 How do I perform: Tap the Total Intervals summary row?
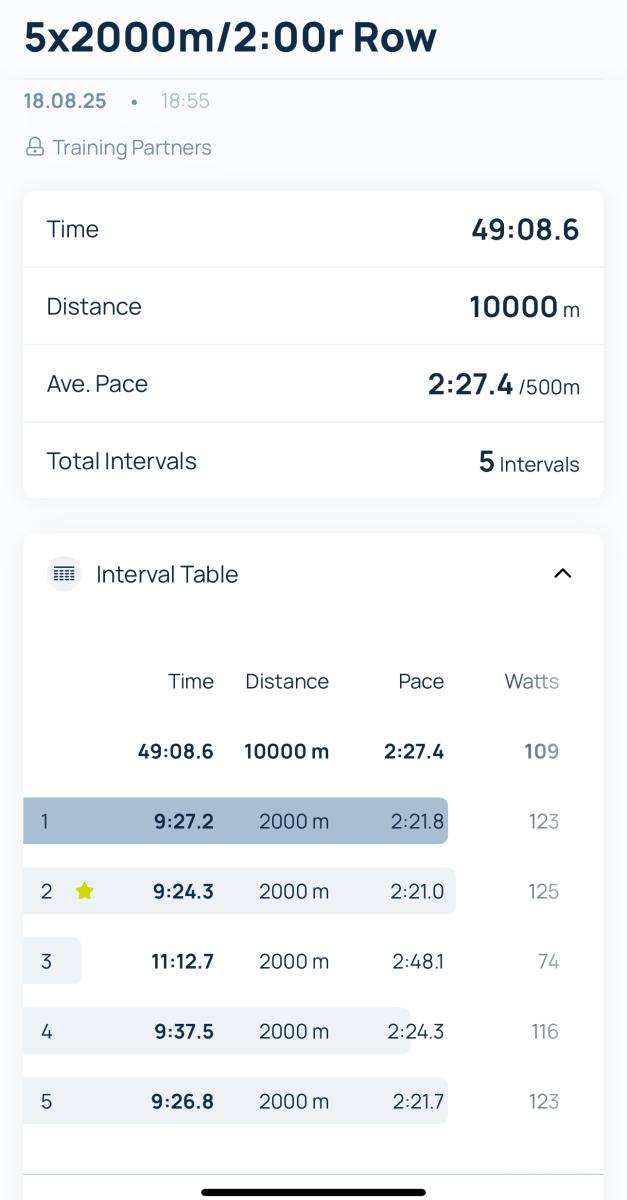[x=313, y=461]
